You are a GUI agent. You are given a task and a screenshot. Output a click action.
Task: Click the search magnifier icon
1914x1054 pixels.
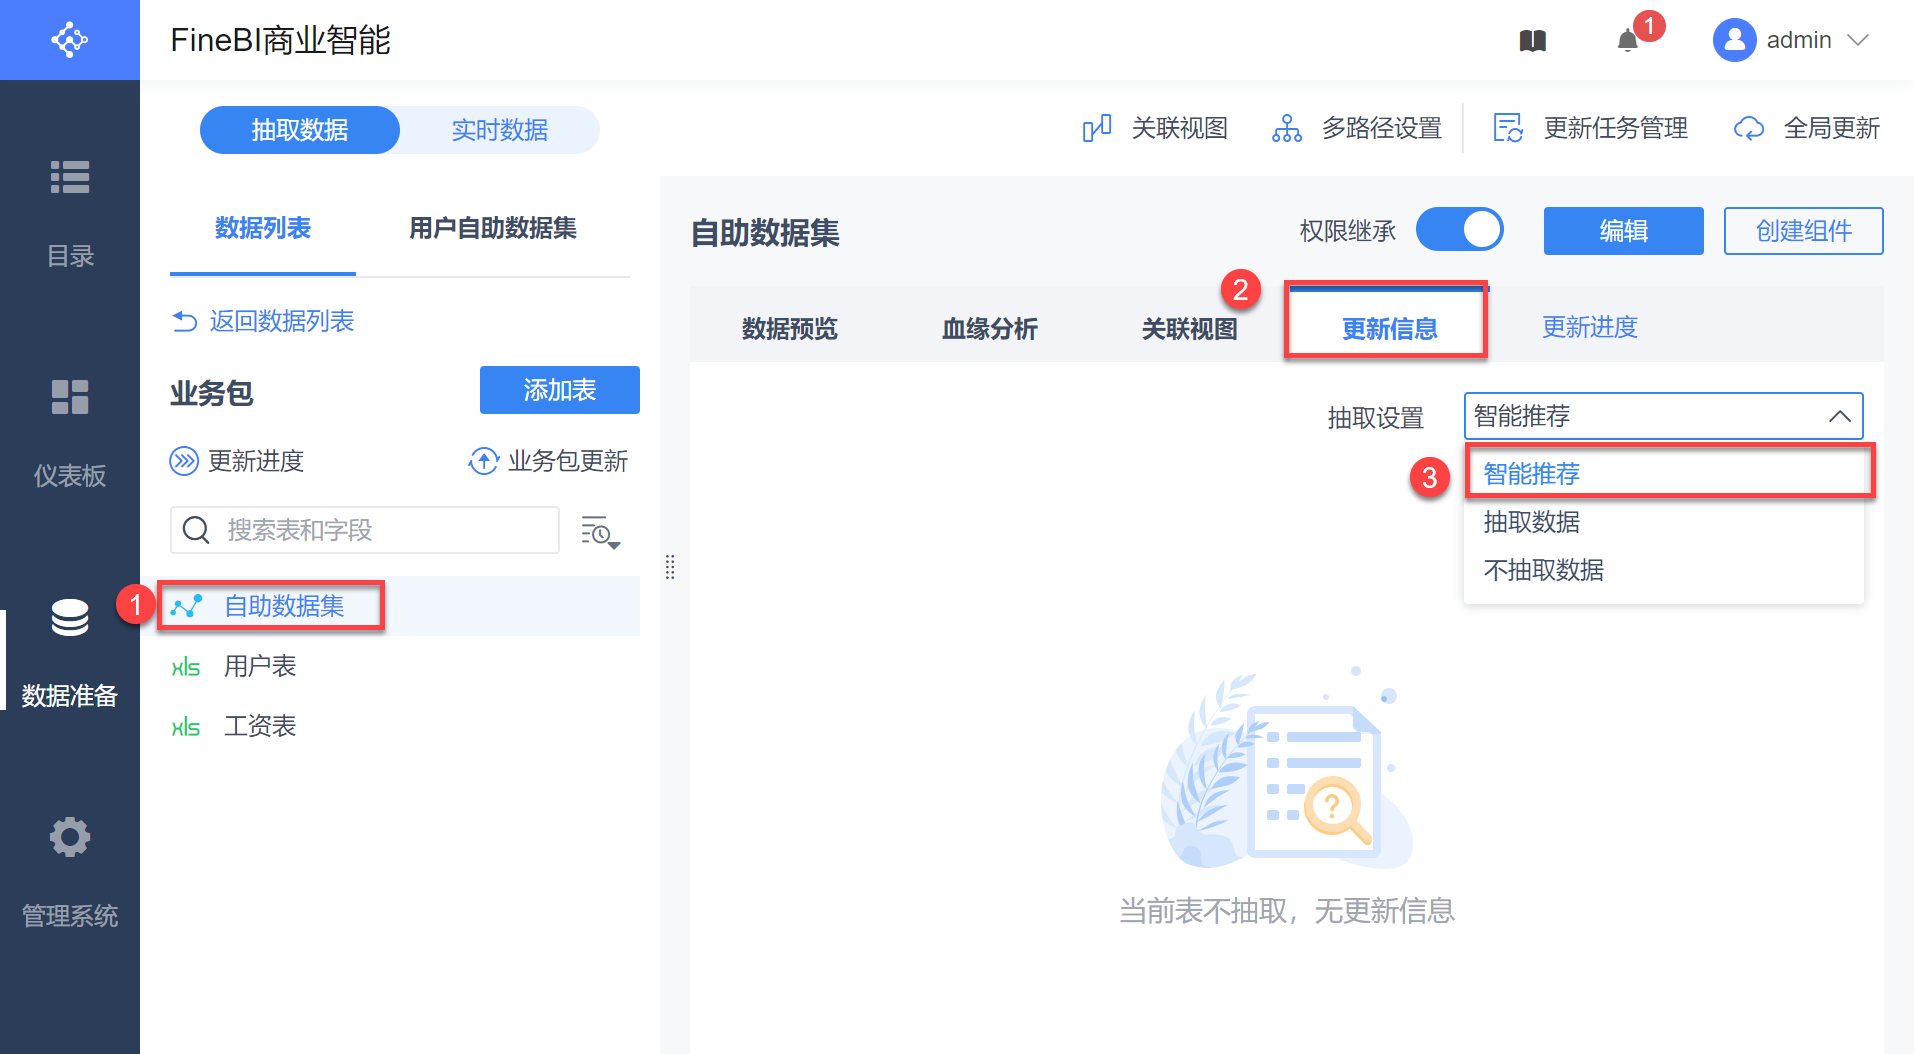click(196, 530)
